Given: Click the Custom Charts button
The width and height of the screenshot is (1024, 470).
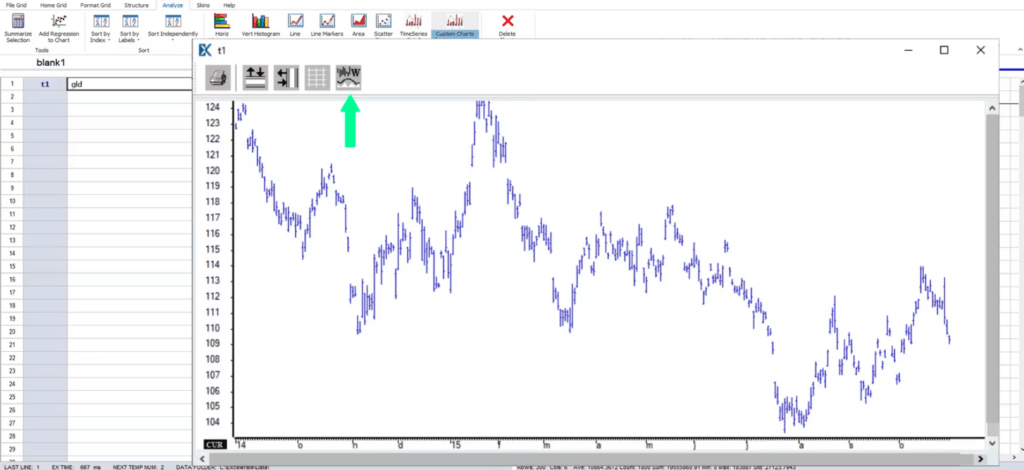Looking at the screenshot, I should pos(455,25).
